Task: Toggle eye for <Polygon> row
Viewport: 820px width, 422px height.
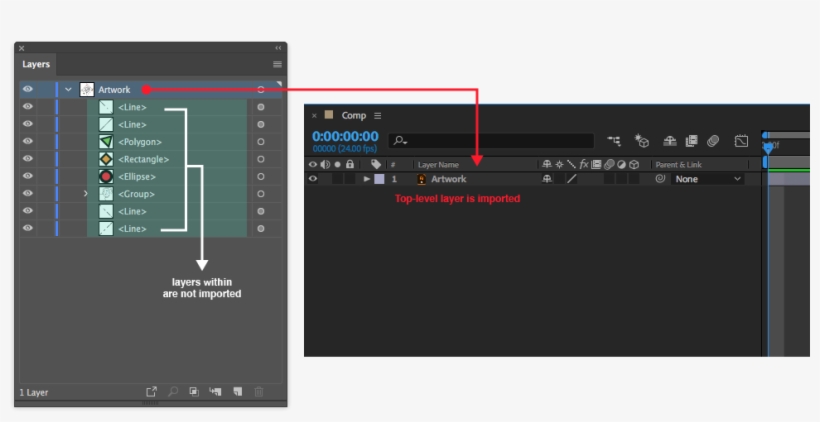Action: click(x=28, y=141)
